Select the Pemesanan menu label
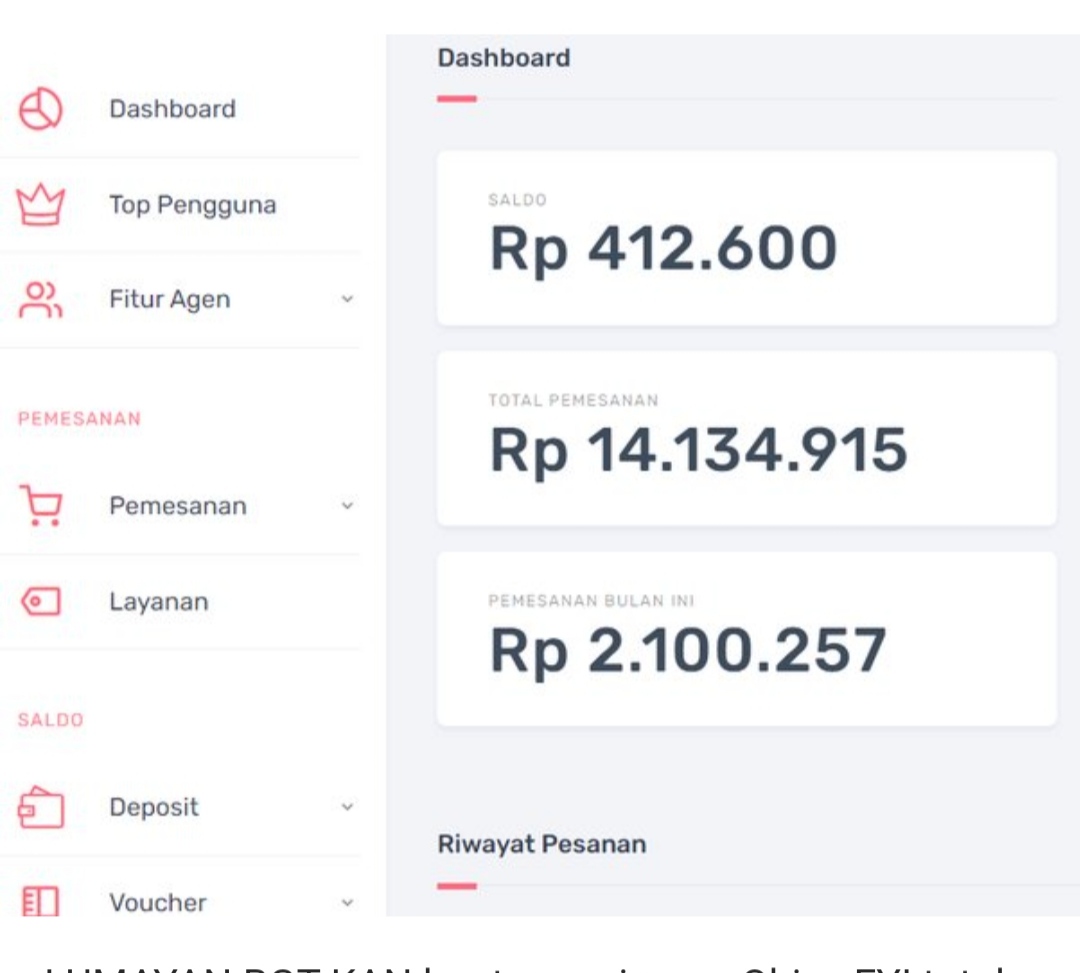The width and height of the screenshot is (1080, 973). pos(177,506)
